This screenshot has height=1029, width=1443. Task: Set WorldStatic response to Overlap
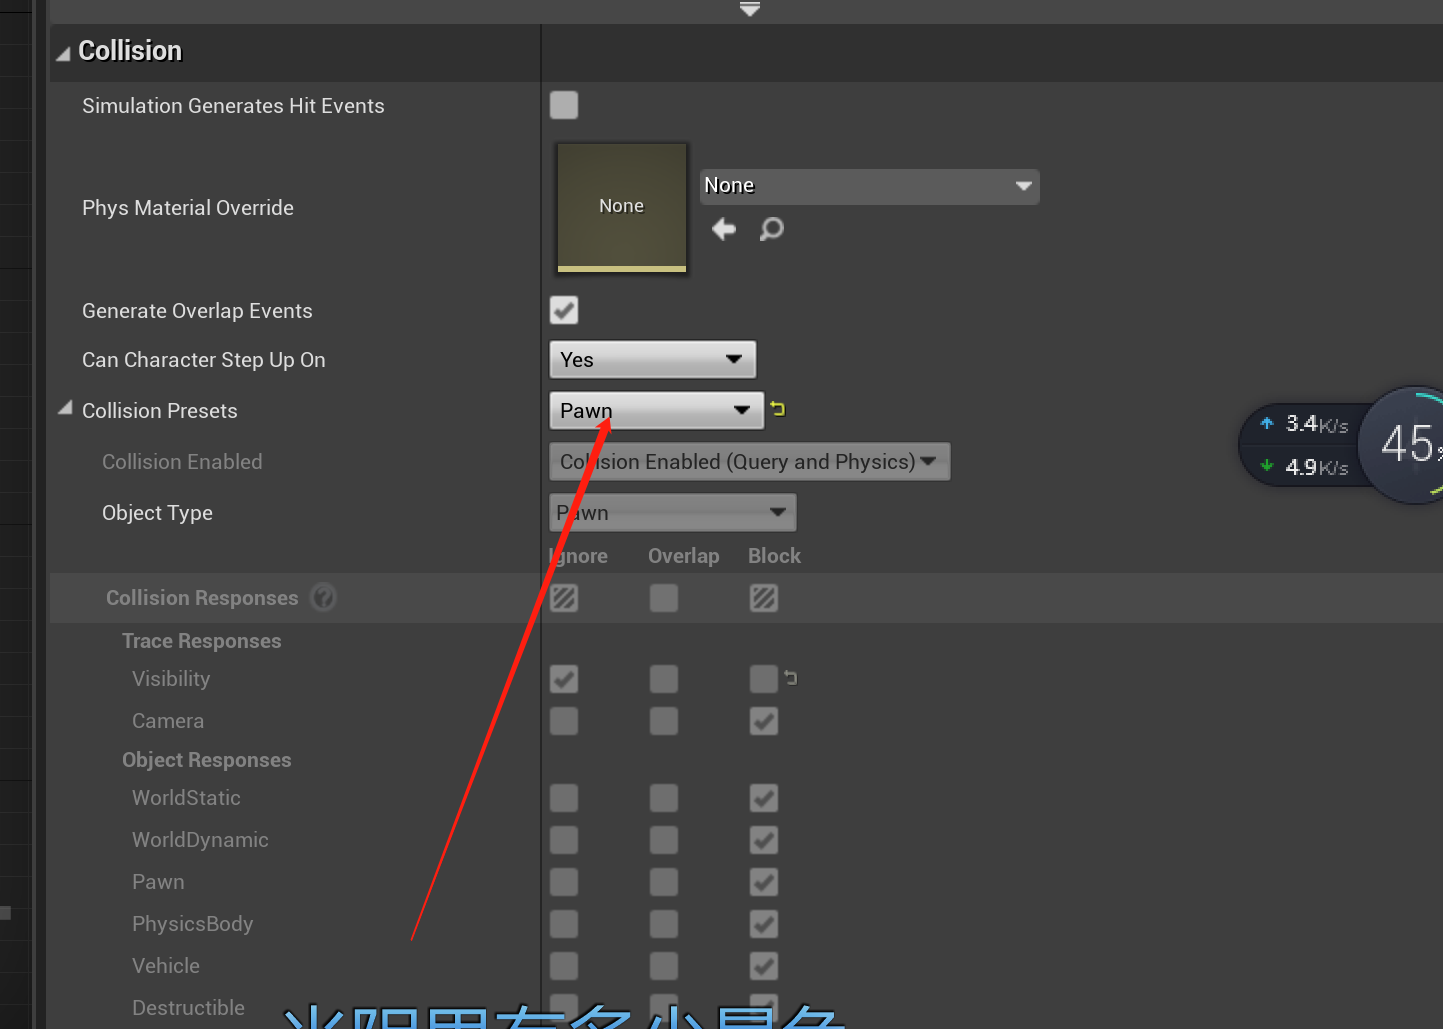(x=664, y=798)
